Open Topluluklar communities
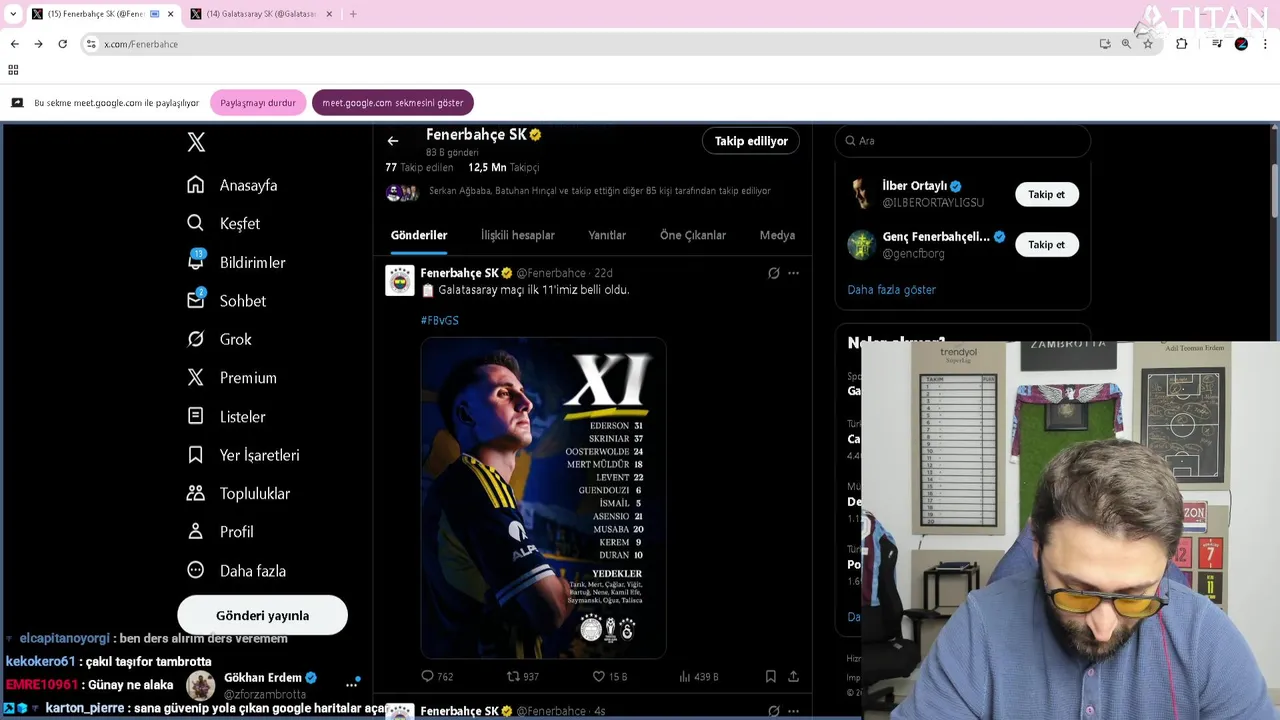 238,493
